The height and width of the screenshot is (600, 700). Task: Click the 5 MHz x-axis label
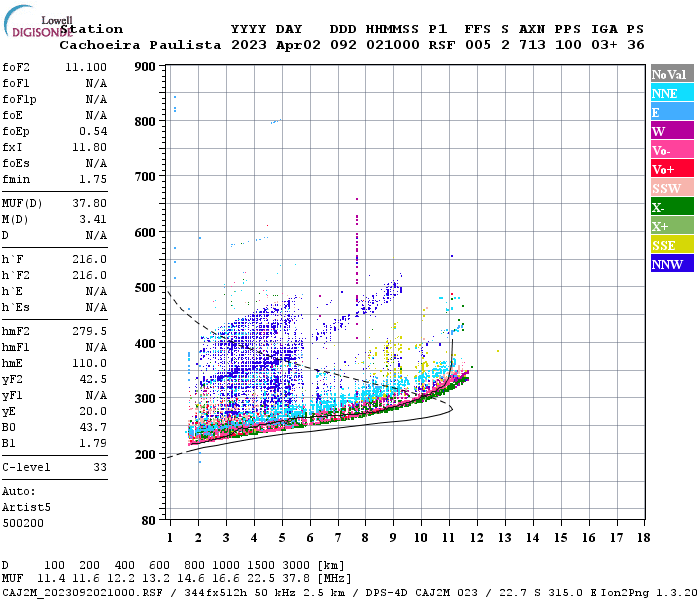282,538
